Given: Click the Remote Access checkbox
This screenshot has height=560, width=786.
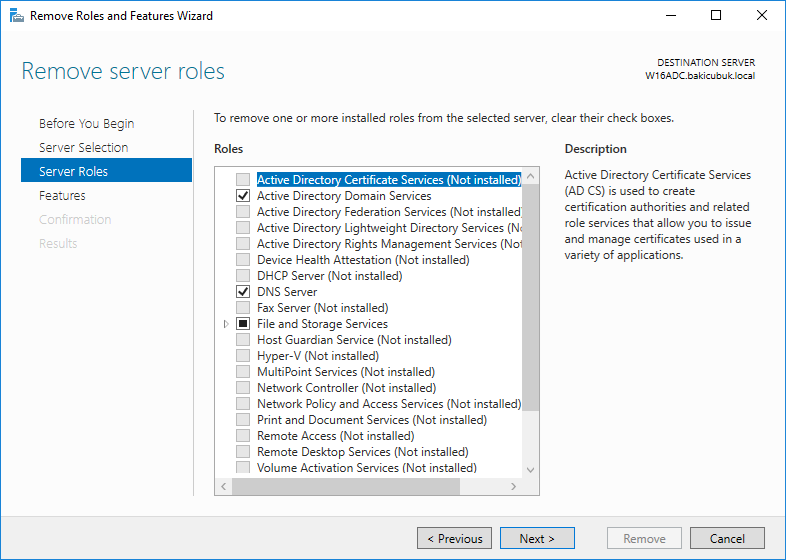Looking at the screenshot, I should point(243,436).
